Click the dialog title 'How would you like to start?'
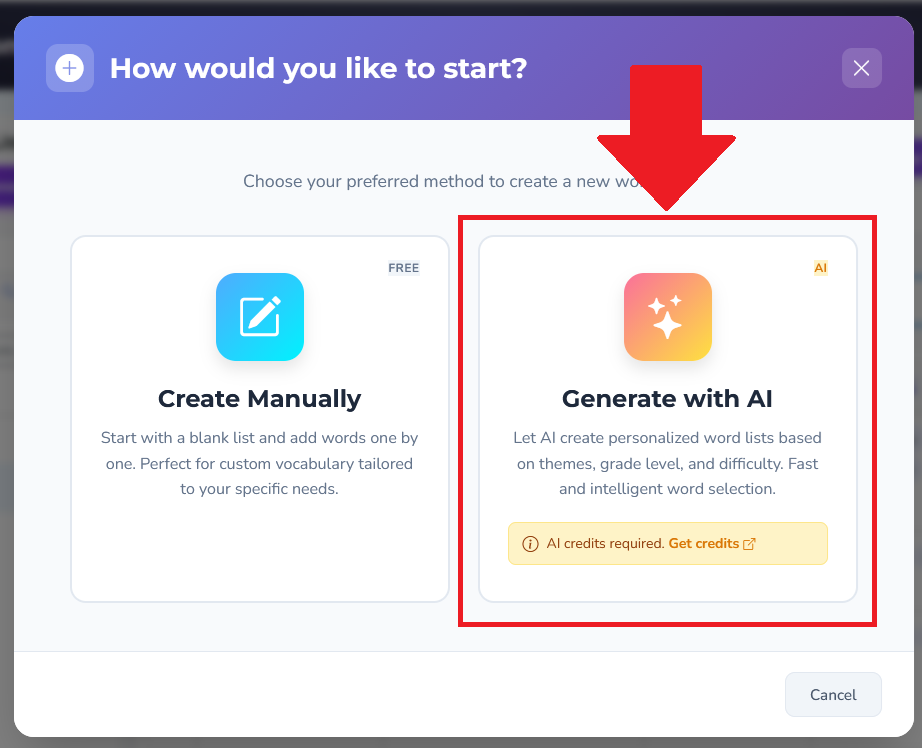Image resolution: width=922 pixels, height=748 pixels. coord(318,68)
